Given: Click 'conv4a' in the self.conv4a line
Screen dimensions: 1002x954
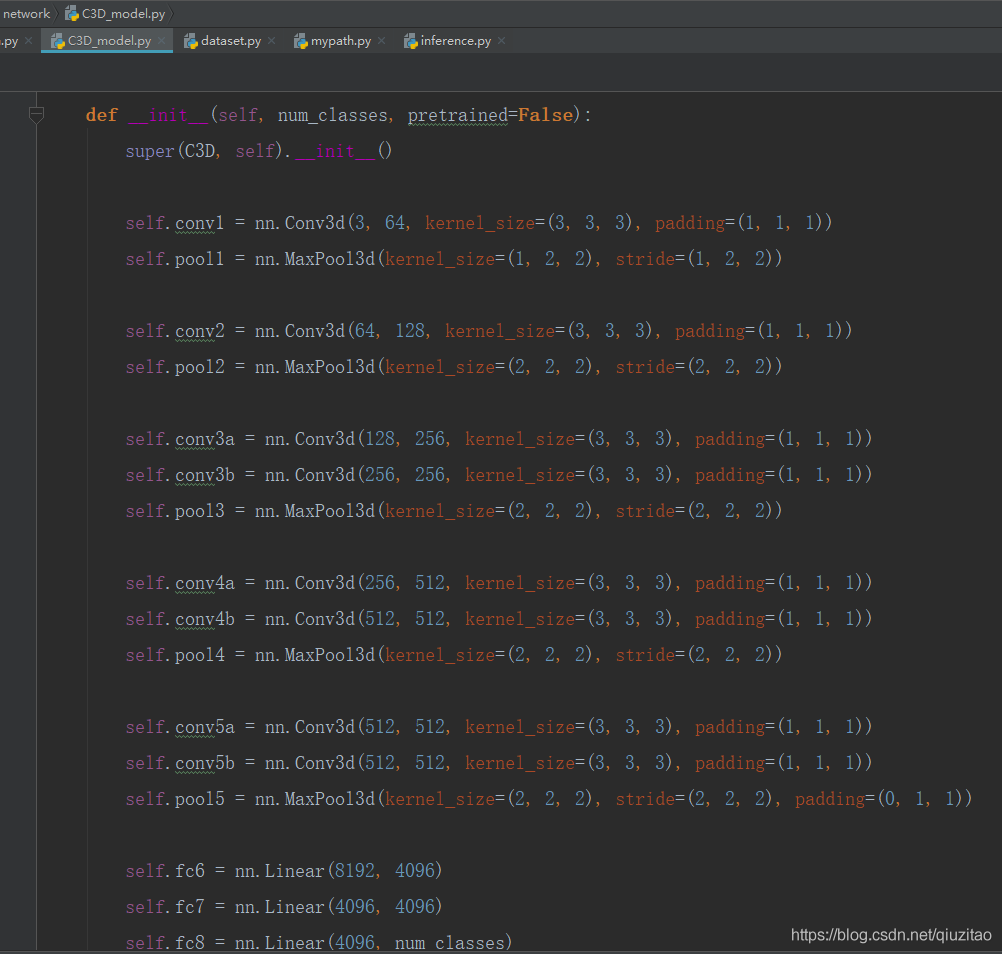Looking at the screenshot, I should (x=204, y=583).
